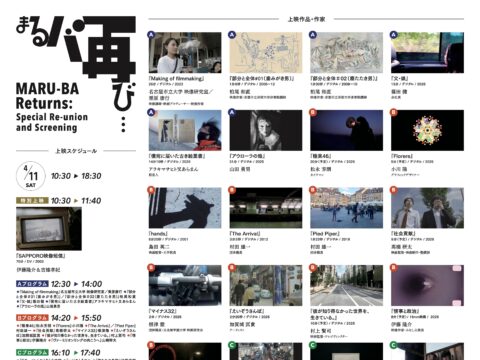
Task: Select the Aプログラム blue label
Action: tap(32, 284)
